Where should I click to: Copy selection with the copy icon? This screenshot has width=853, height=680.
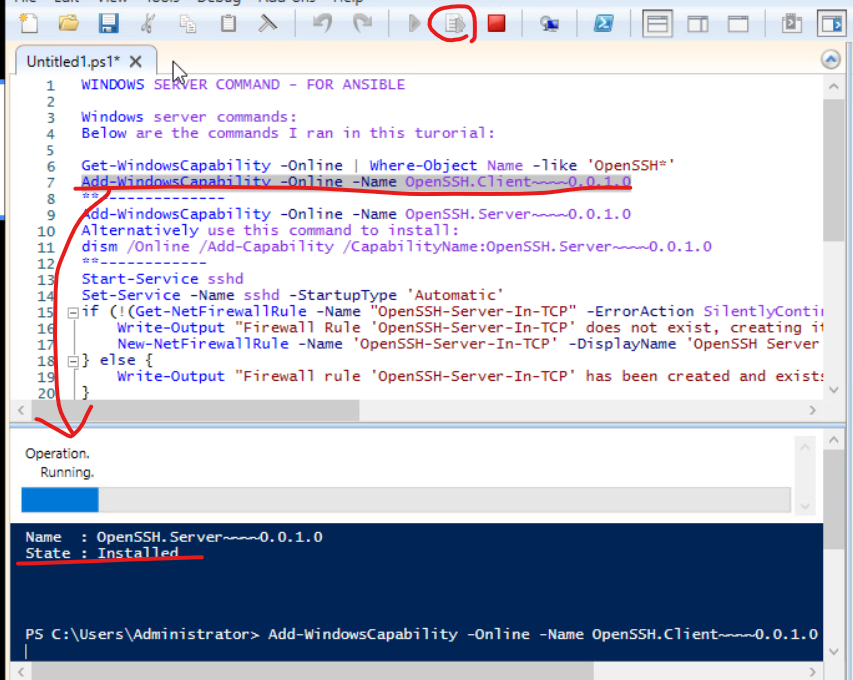tap(188, 23)
